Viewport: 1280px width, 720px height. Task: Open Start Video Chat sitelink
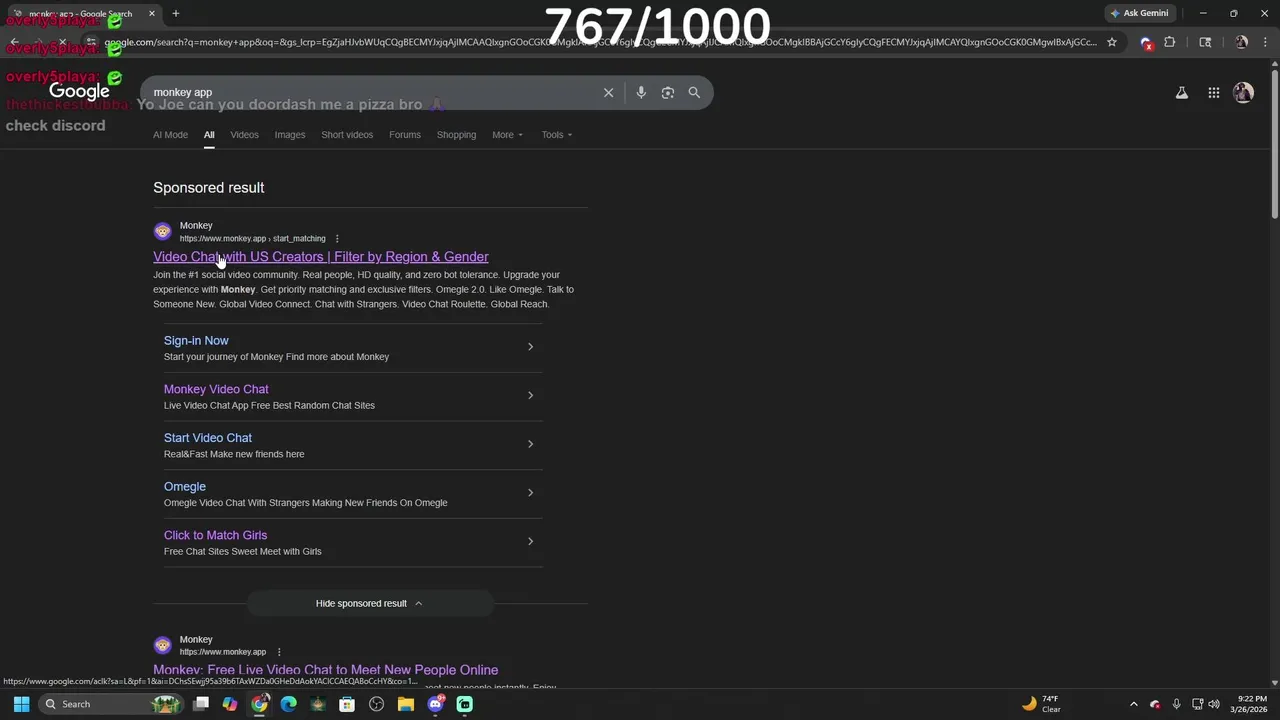tap(208, 438)
